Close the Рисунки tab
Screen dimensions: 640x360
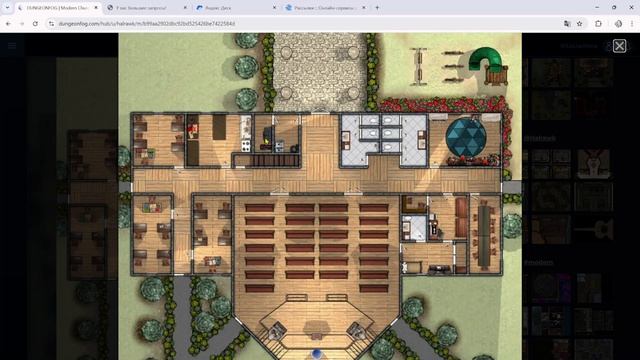pos(364,8)
